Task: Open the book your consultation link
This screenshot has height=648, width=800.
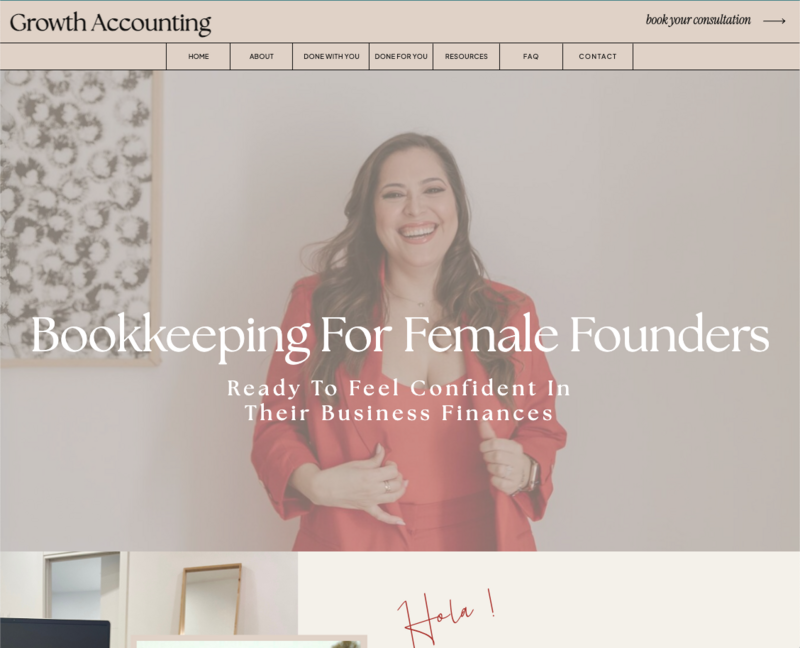Action: click(698, 20)
